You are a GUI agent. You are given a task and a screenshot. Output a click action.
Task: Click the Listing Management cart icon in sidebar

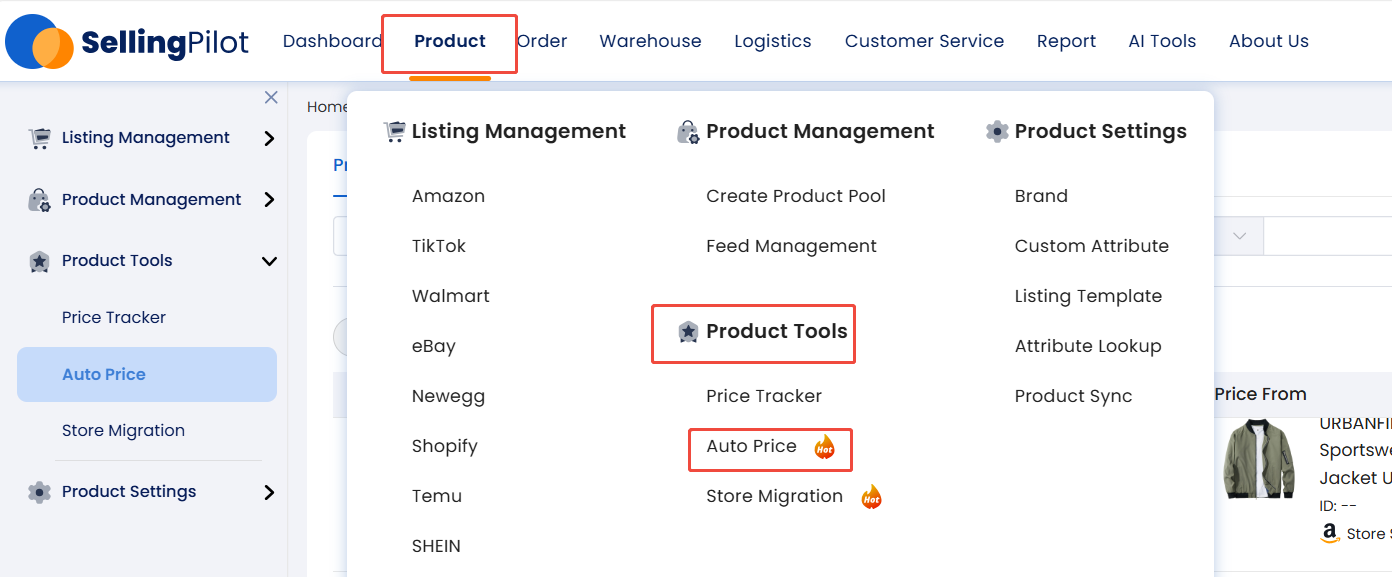pos(39,138)
